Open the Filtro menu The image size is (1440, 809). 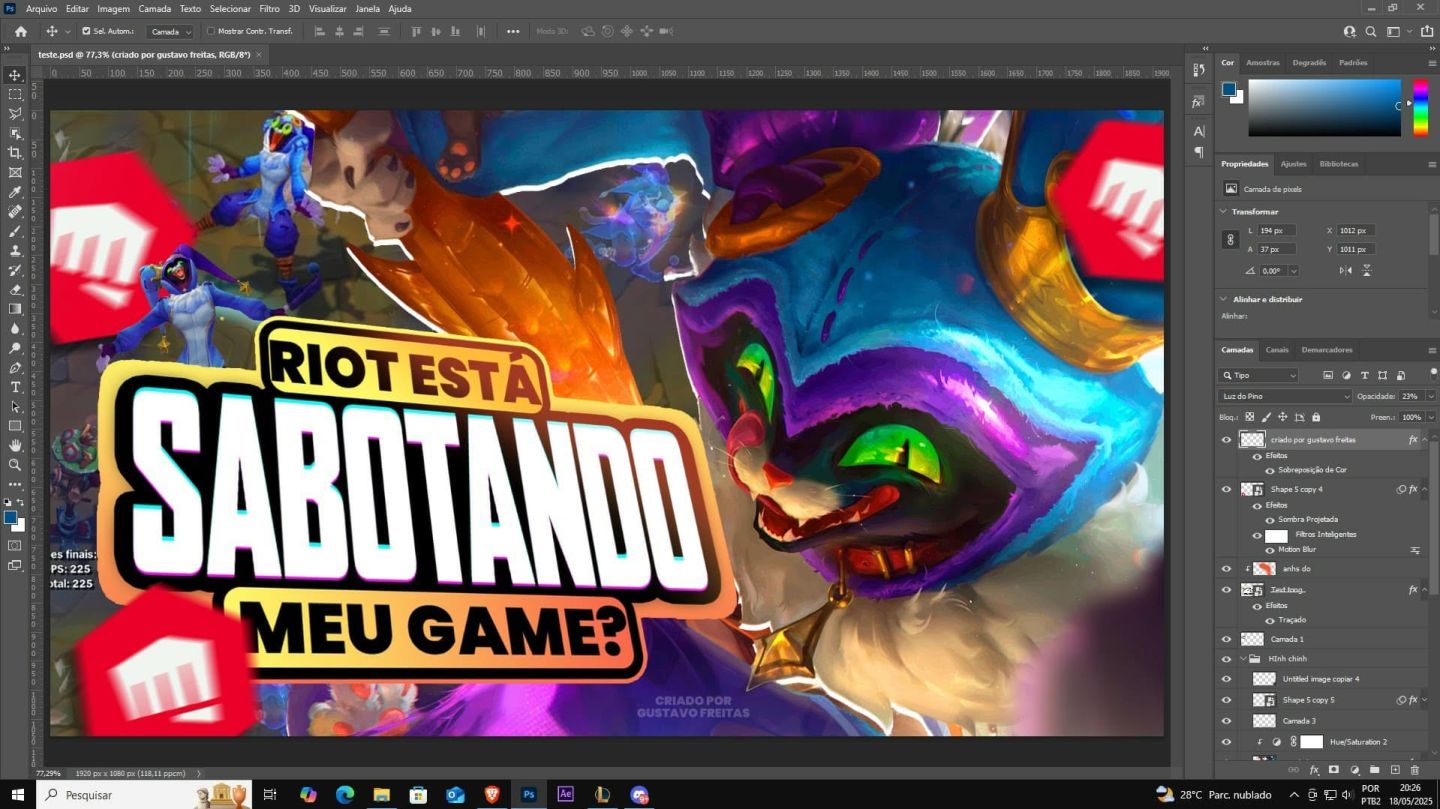pyautogui.click(x=269, y=8)
